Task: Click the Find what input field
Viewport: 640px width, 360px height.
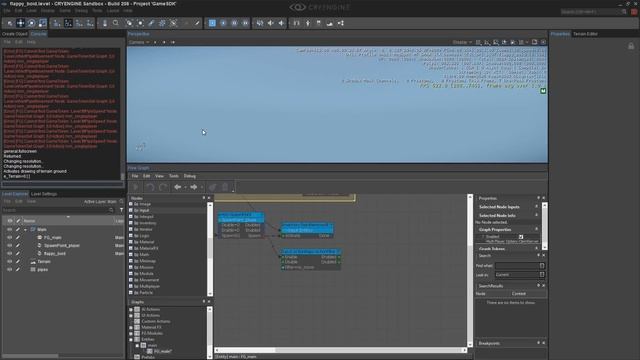Action: tap(520, 266)
